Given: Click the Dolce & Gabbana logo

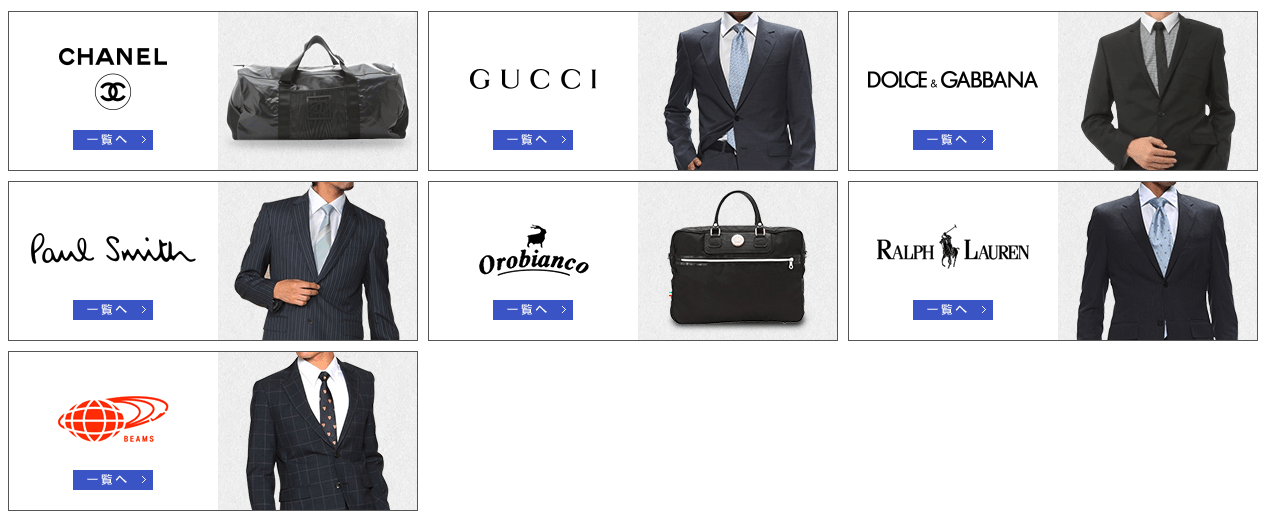Looking at the screenshot, I should pos(952,79).
